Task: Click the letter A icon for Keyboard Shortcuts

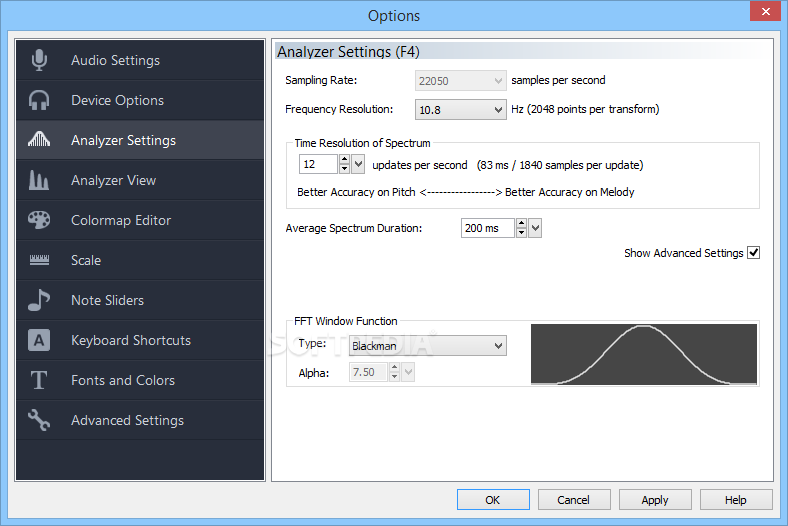Action: [39, 340]
